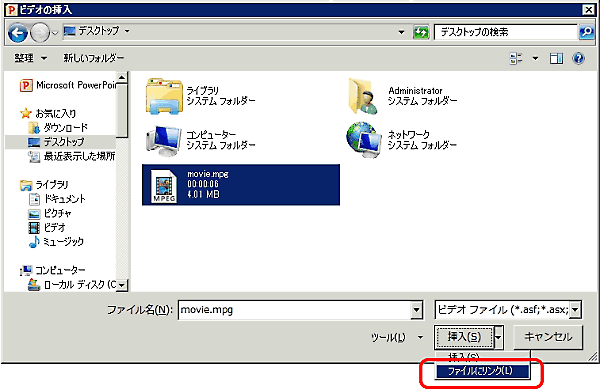Click コンピューター in the navigation tree
This screenshot has width=600, height=391.
(52, 270)
